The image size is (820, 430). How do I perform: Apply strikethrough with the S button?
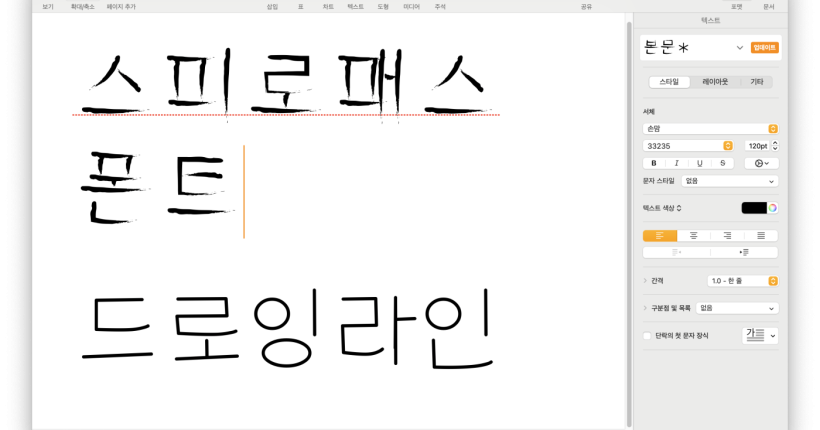[x=722, y=163]
